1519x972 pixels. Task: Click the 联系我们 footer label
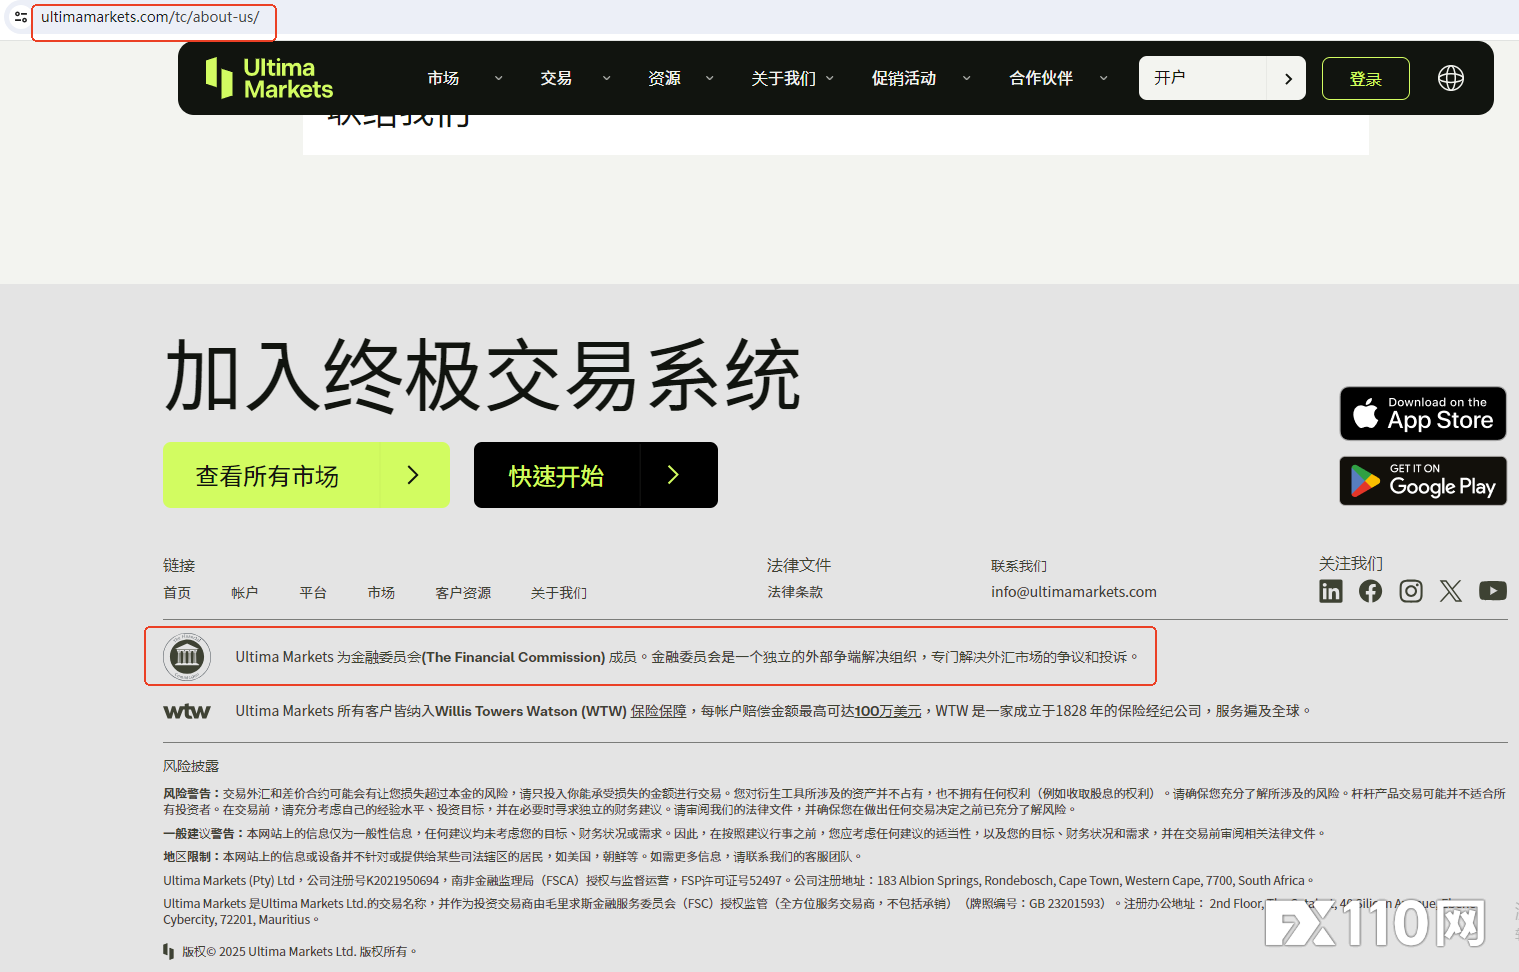1019,566
